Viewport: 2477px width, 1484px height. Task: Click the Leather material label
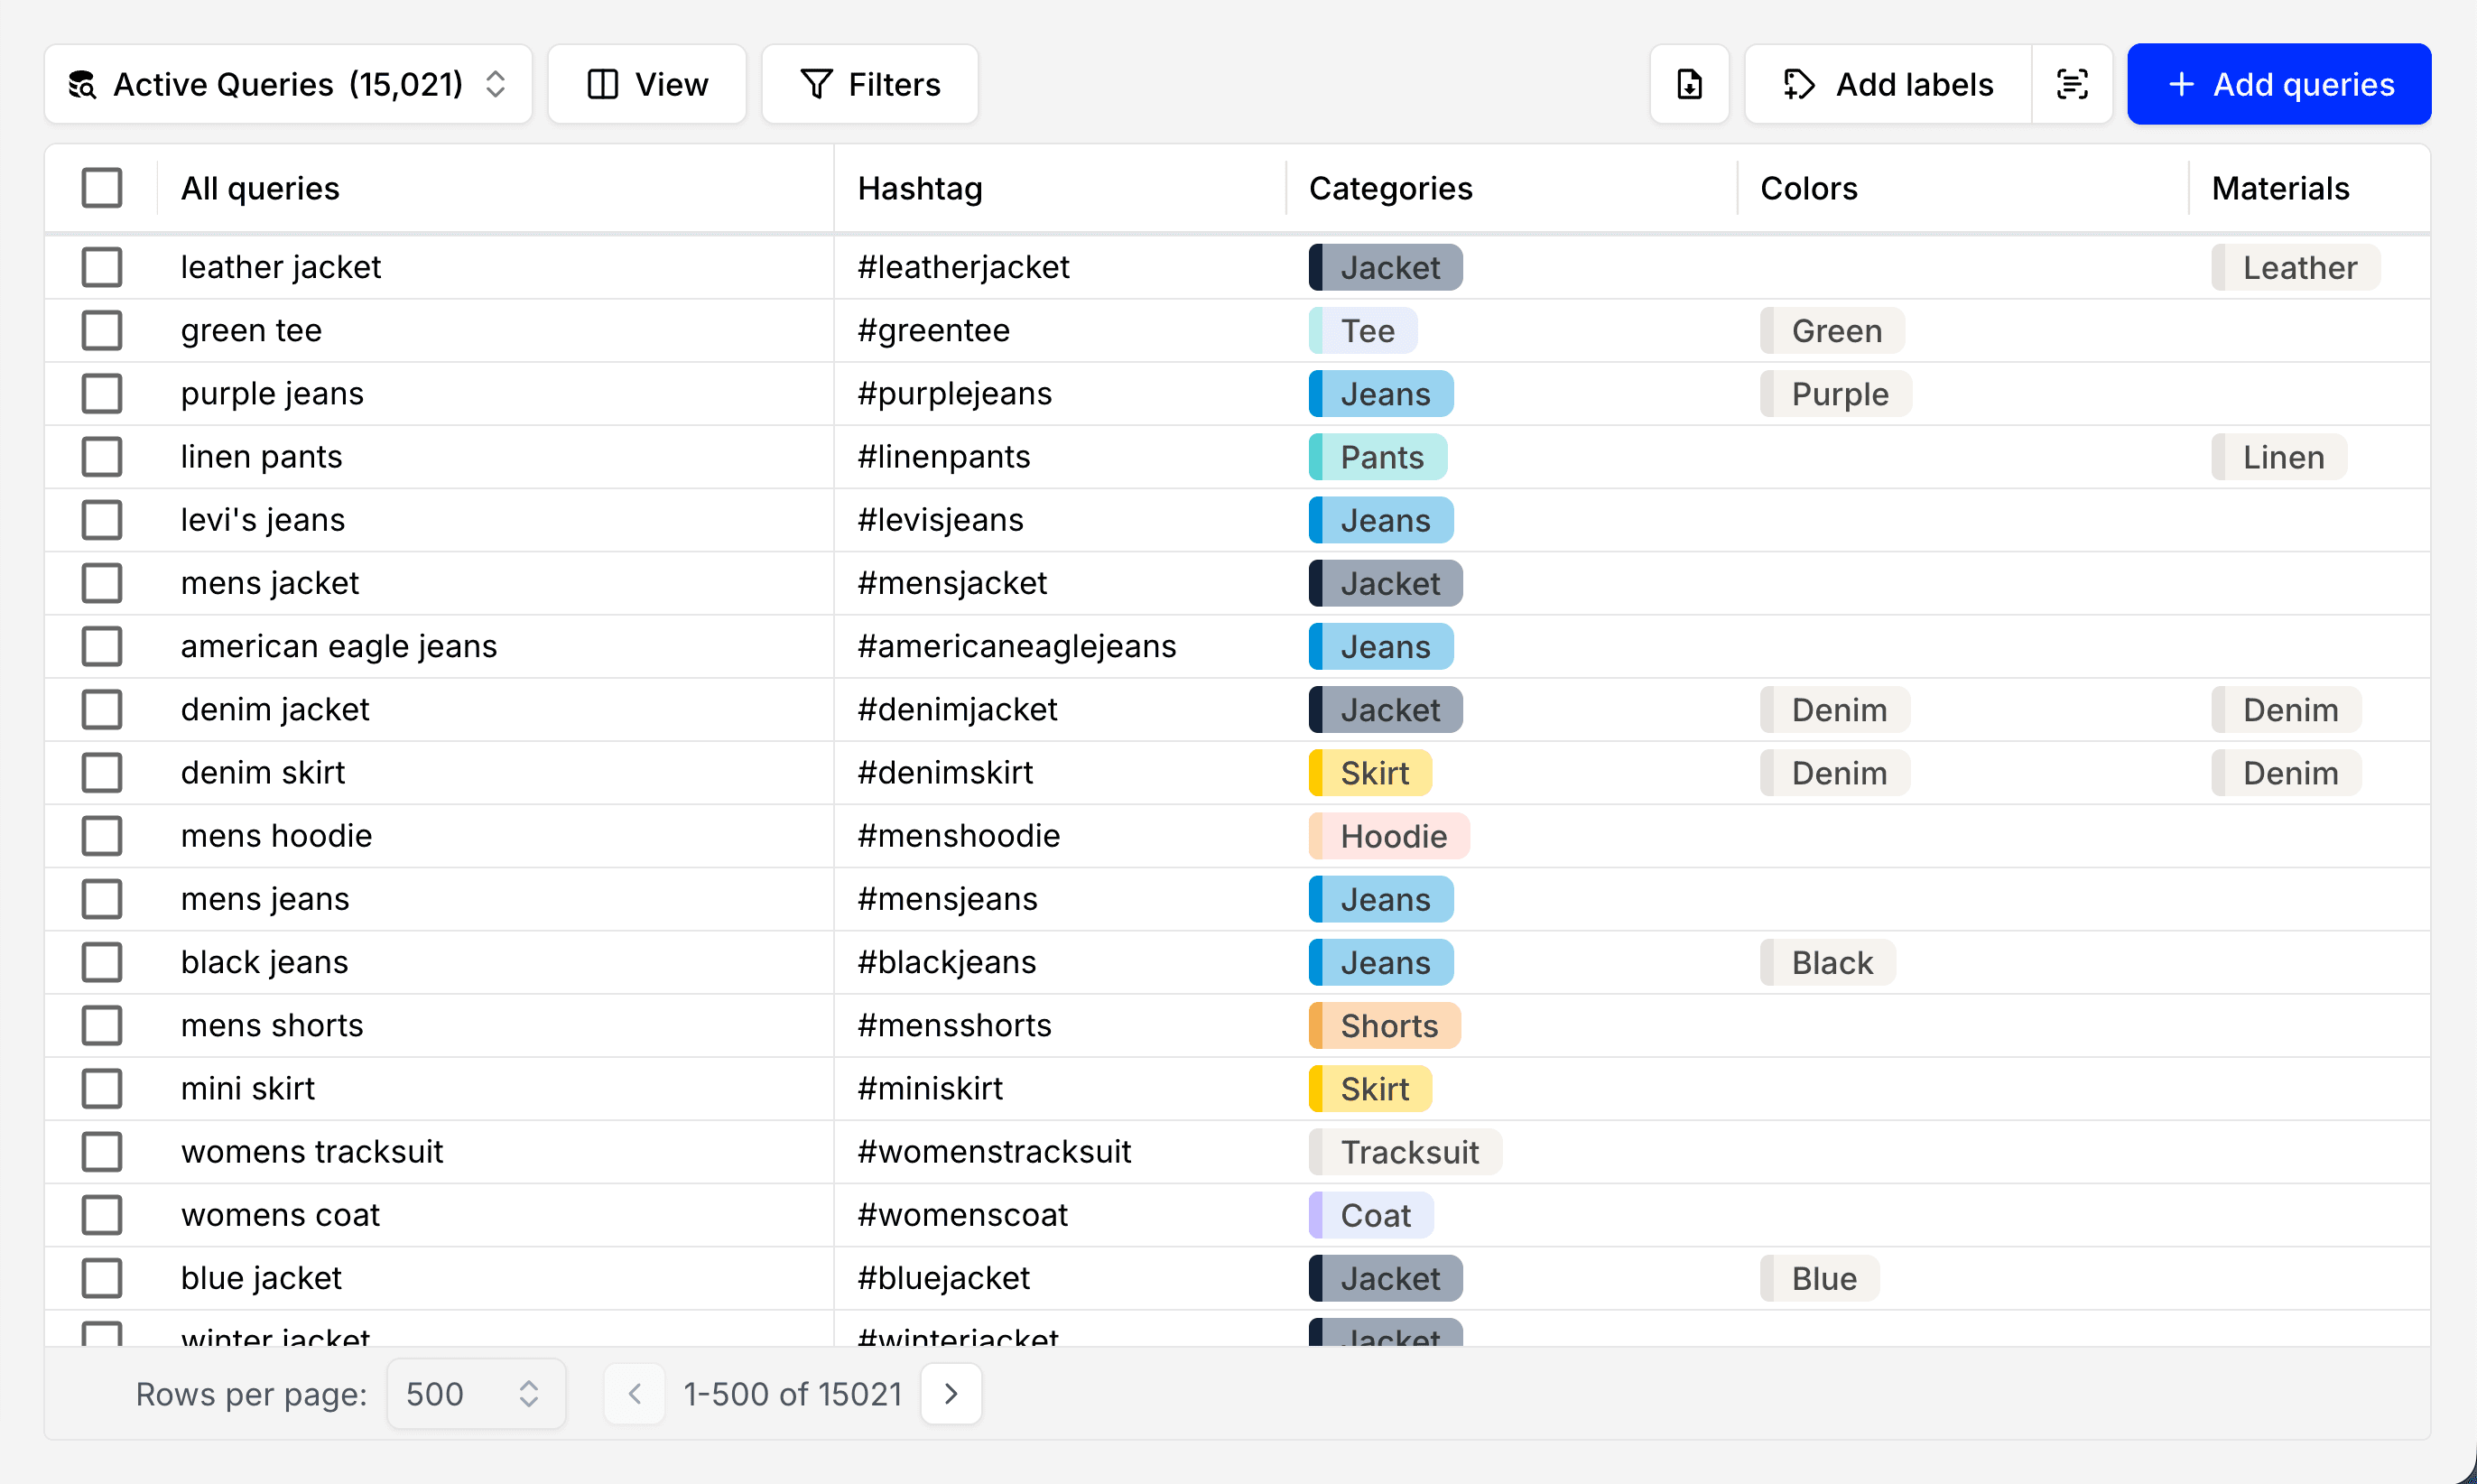point(2296,267)
